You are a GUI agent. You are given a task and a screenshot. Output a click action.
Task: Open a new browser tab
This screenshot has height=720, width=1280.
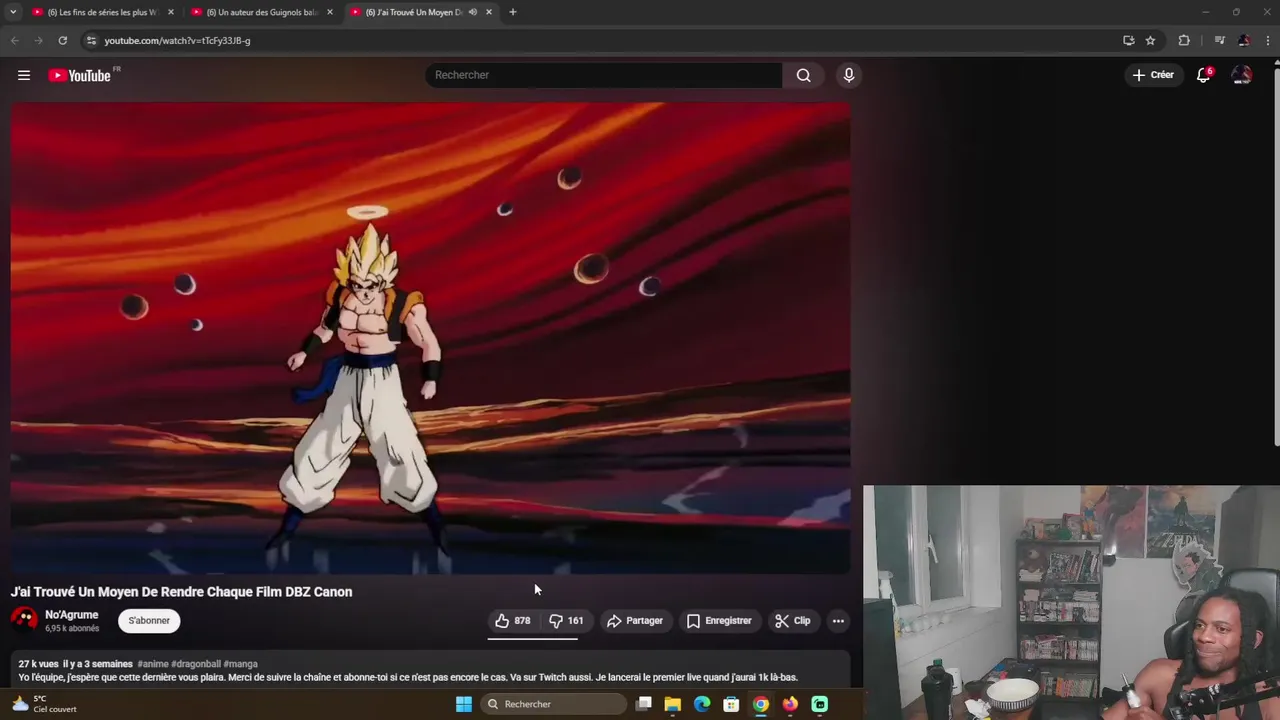pos(513,12)
